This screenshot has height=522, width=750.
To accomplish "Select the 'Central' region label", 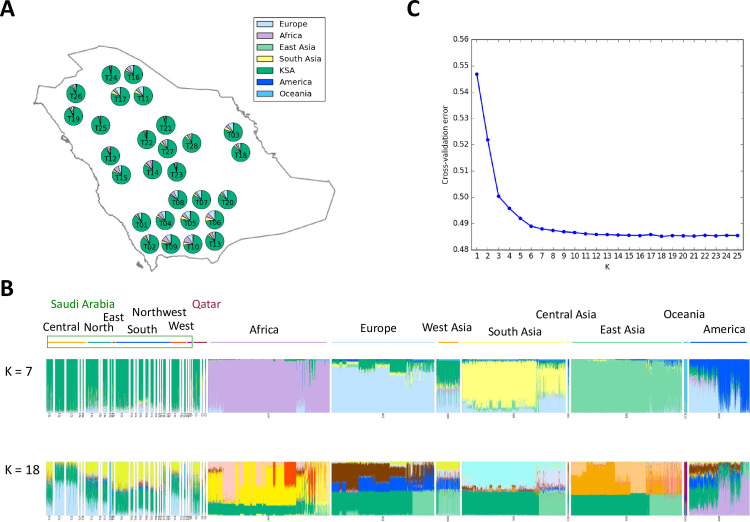I will point(61,327).
